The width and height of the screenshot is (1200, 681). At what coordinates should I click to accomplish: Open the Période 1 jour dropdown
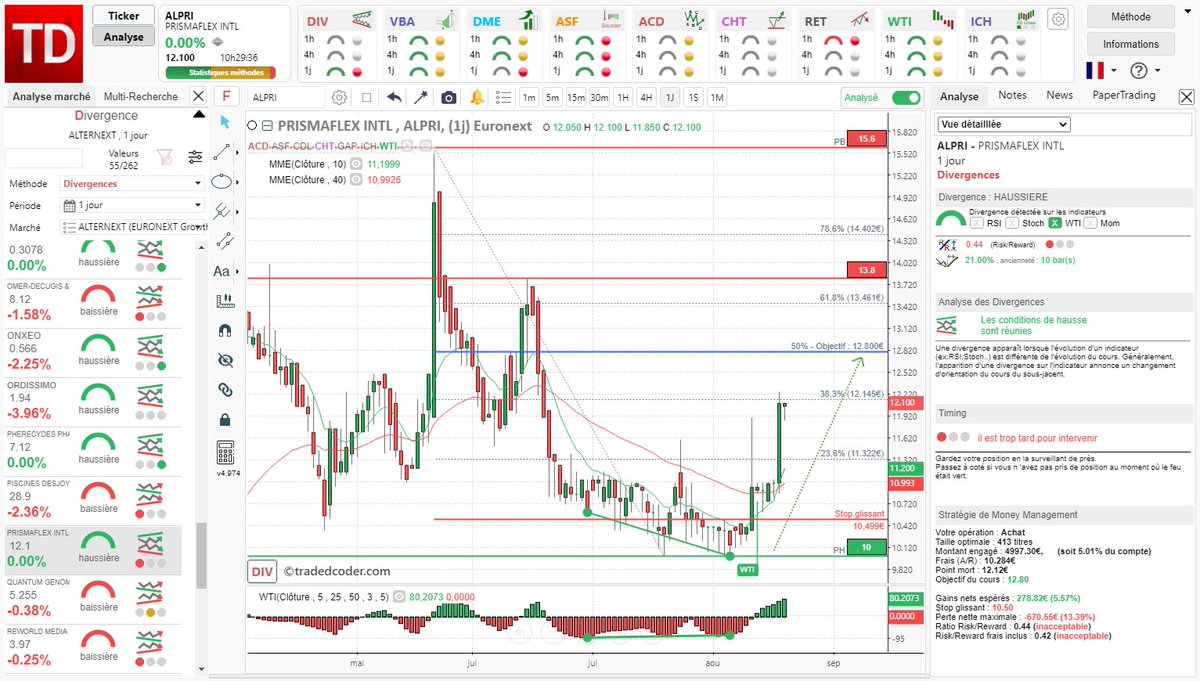132,206
